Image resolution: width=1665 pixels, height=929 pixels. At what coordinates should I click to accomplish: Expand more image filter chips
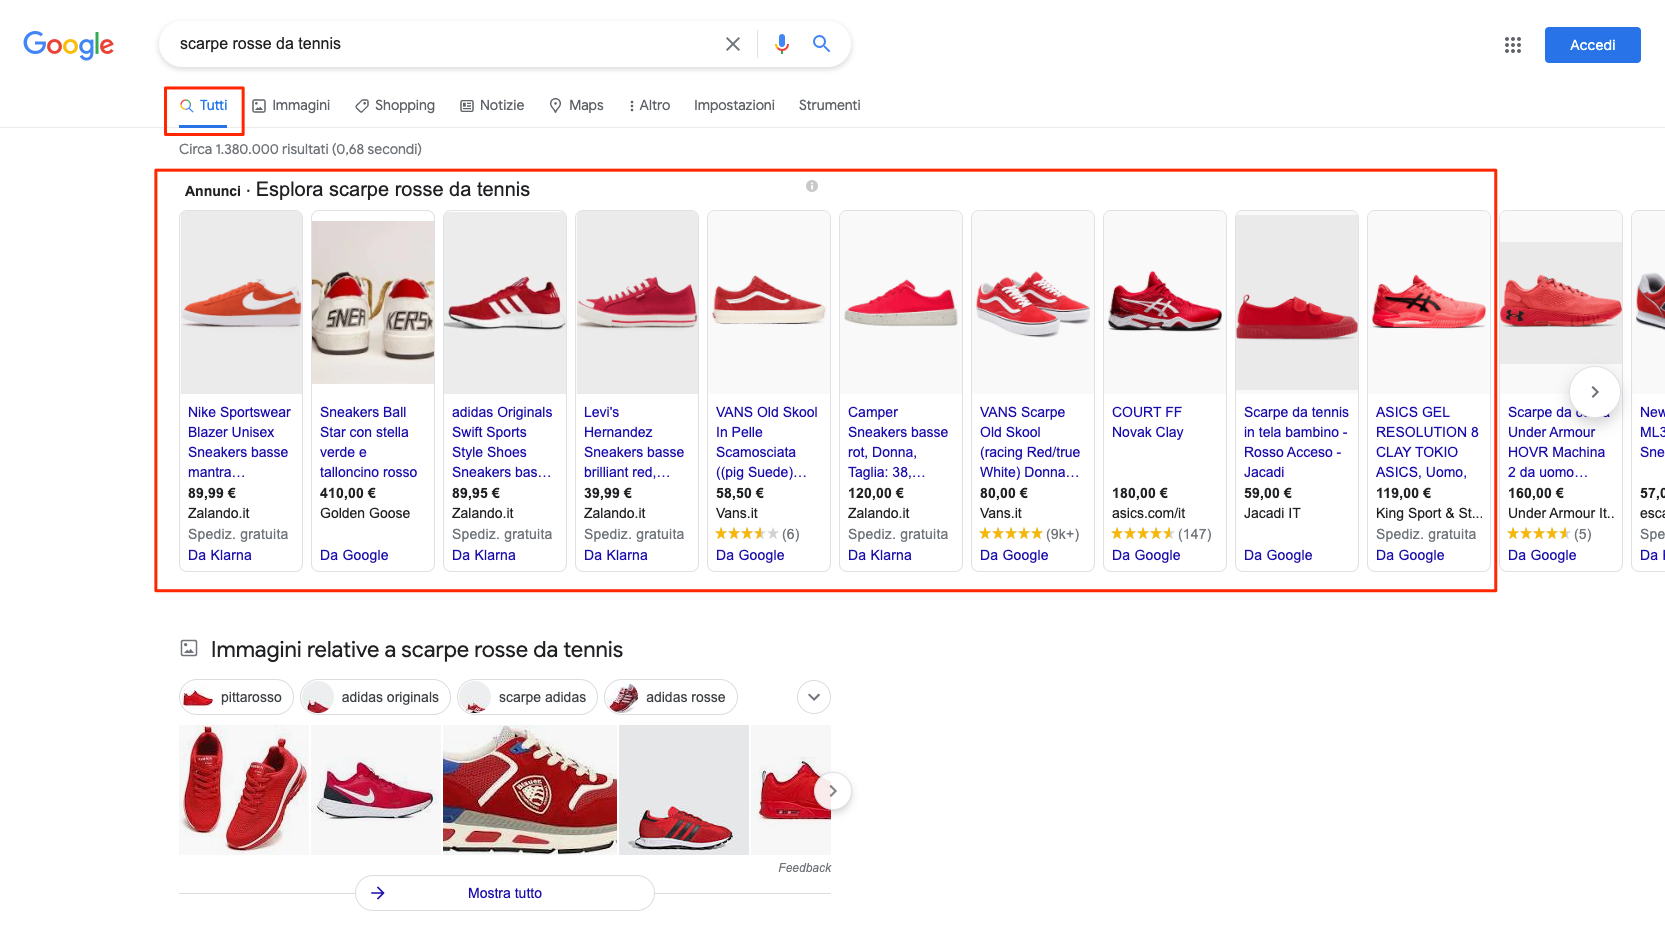click(x=813, y=697)
